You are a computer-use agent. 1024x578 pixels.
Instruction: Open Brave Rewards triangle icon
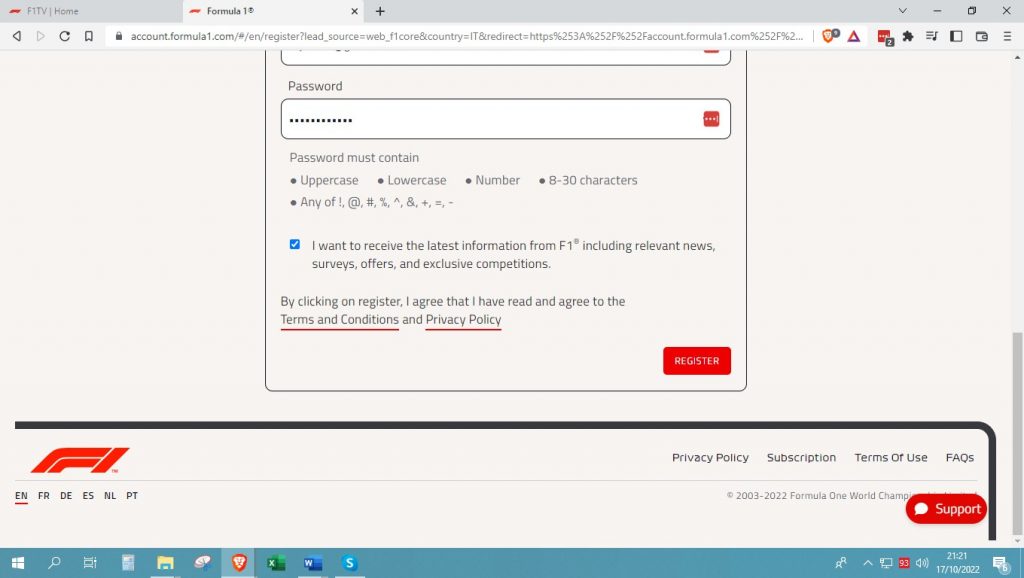click(x=853, y=35)
